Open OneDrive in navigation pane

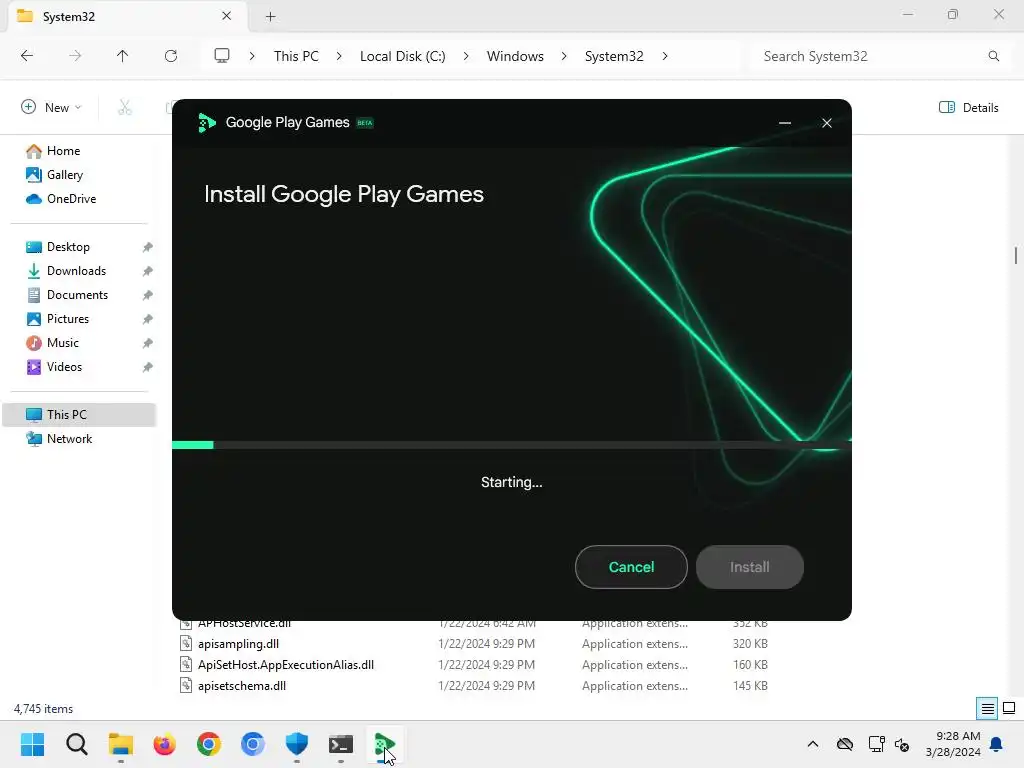[71, 199]
